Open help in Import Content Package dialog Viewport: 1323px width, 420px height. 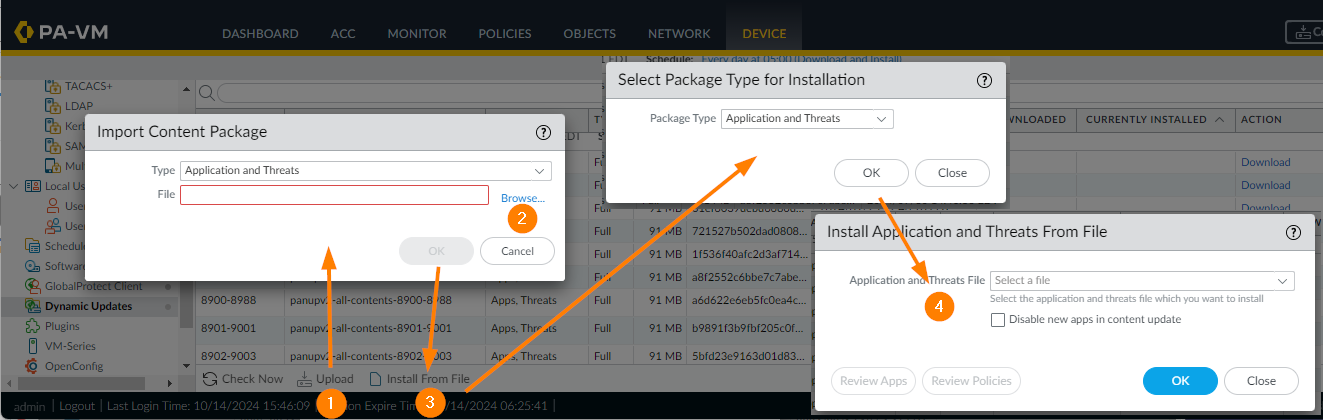pyautogui.click(x=543, y=132)
